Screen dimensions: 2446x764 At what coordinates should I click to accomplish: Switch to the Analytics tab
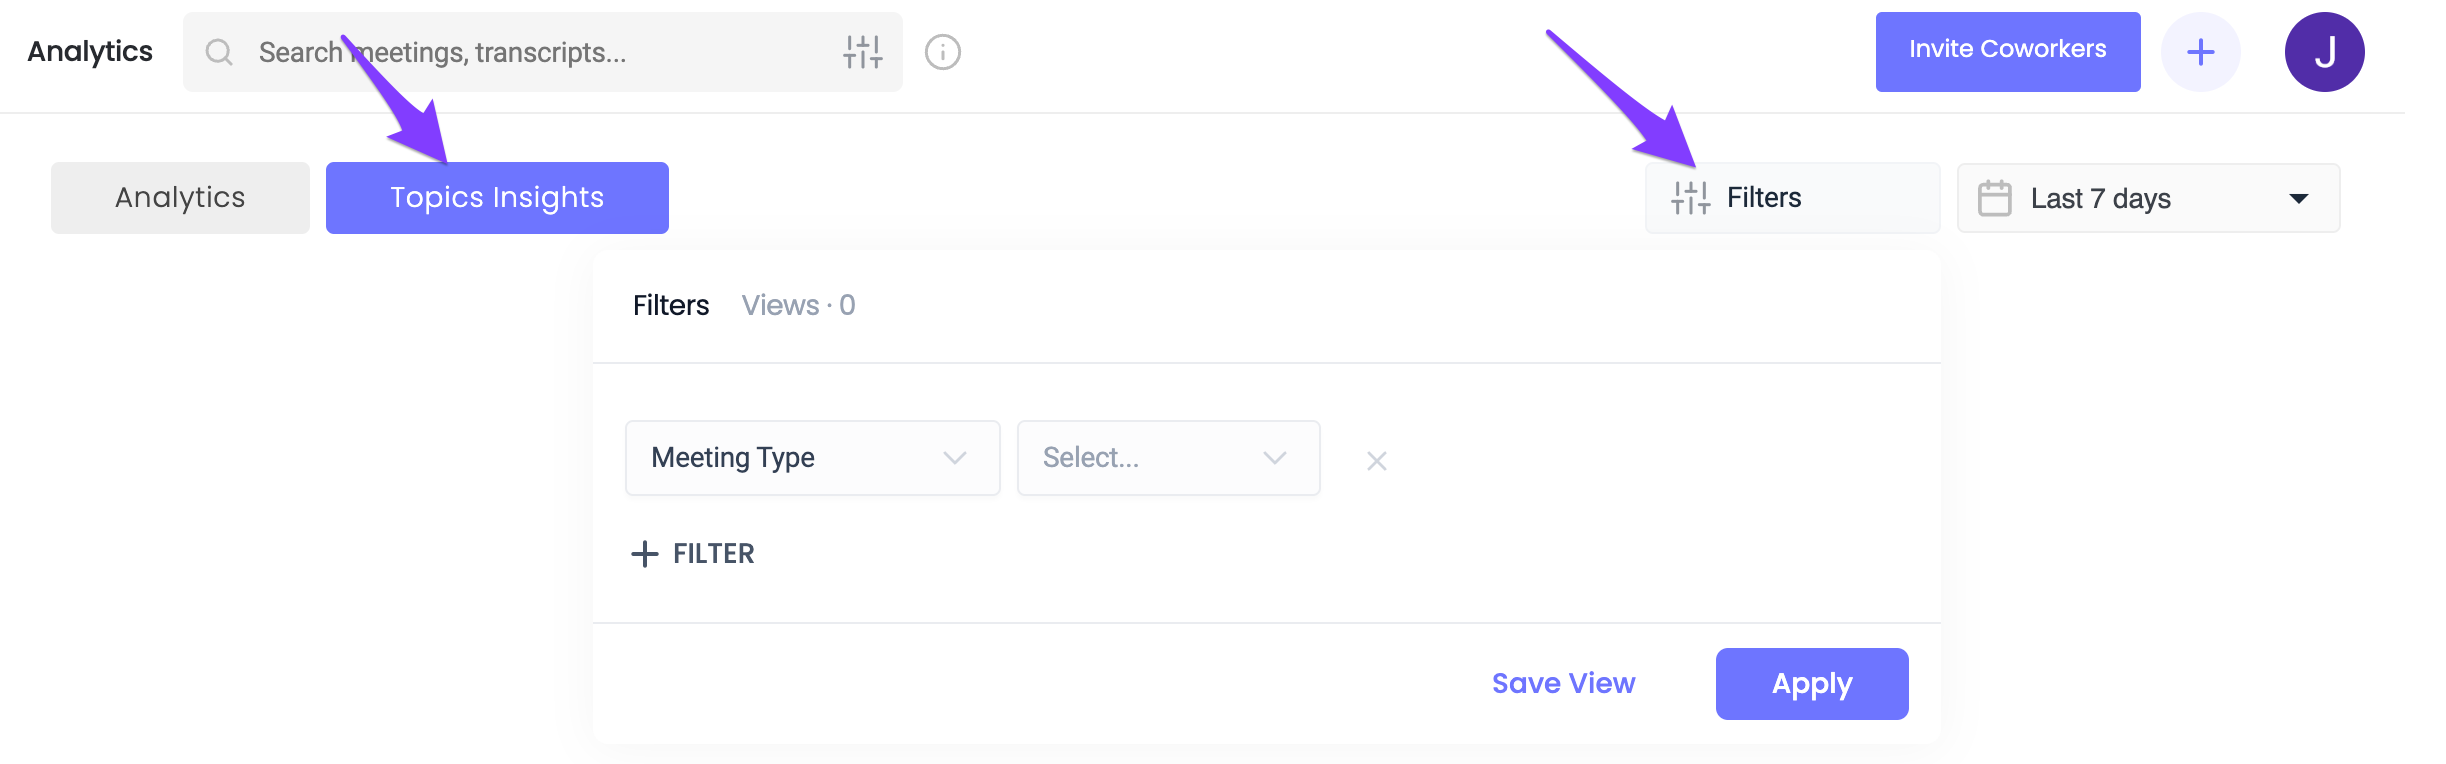(x=180, y=198)
